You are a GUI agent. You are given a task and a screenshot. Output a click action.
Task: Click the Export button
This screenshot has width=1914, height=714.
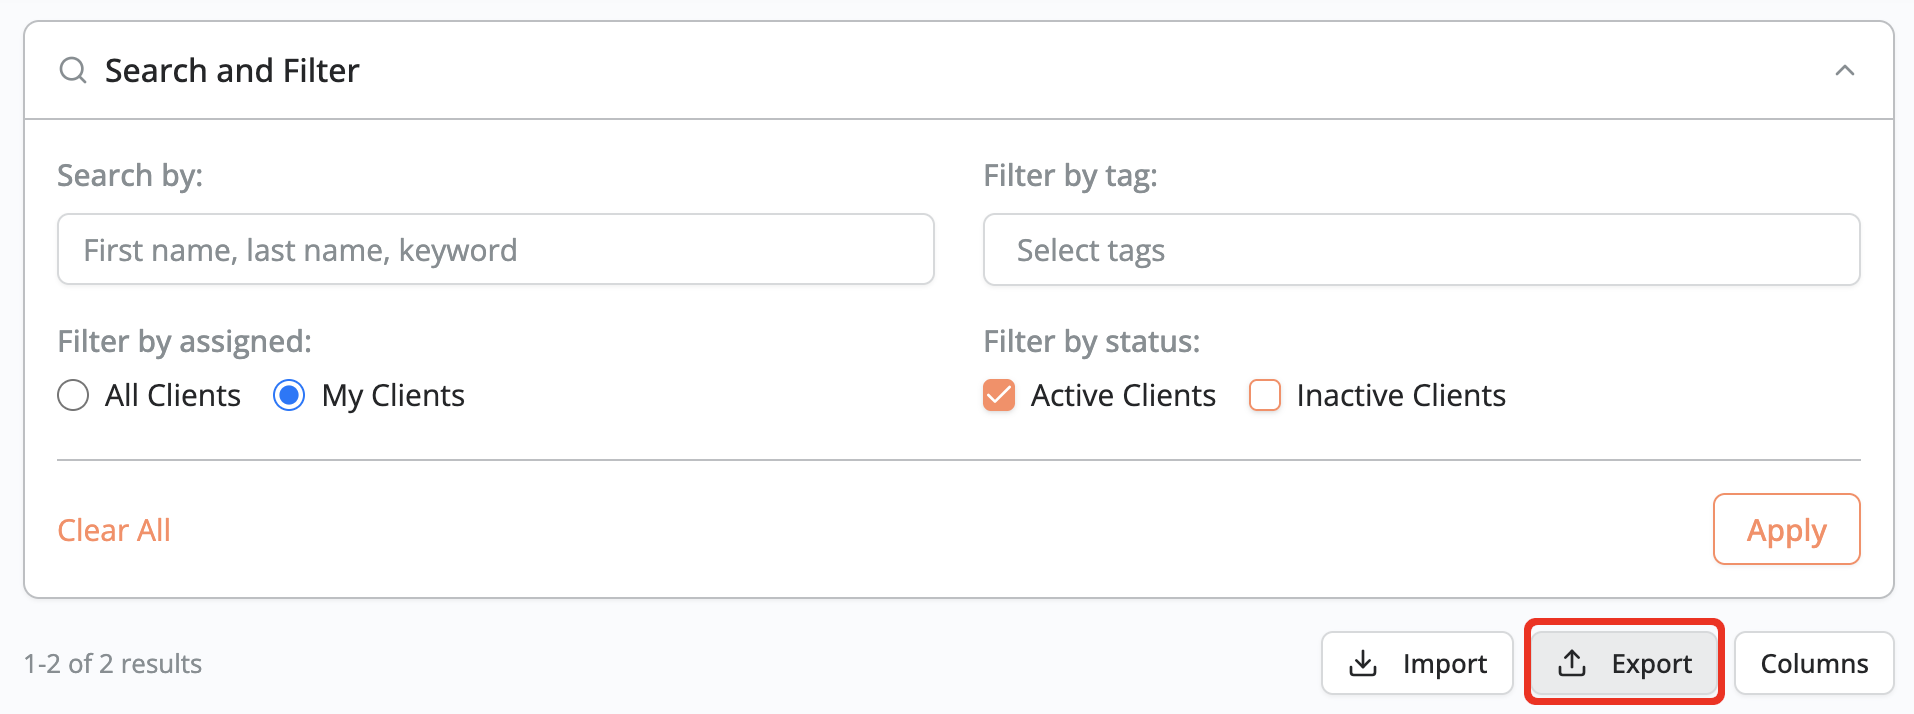click(1622, 662)
